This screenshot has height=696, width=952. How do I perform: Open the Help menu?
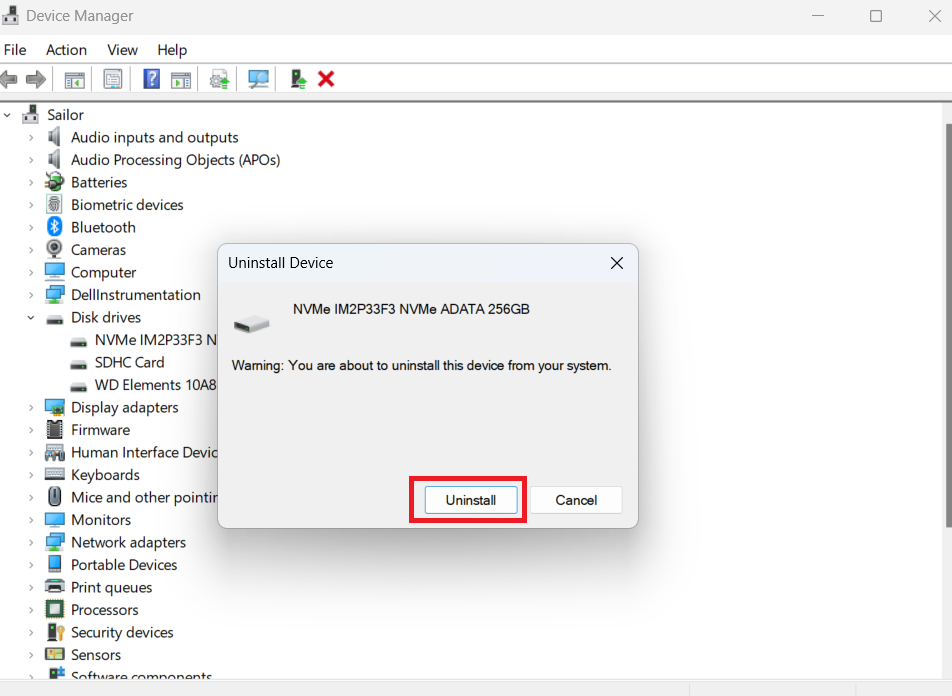click(x=172, y=50)
